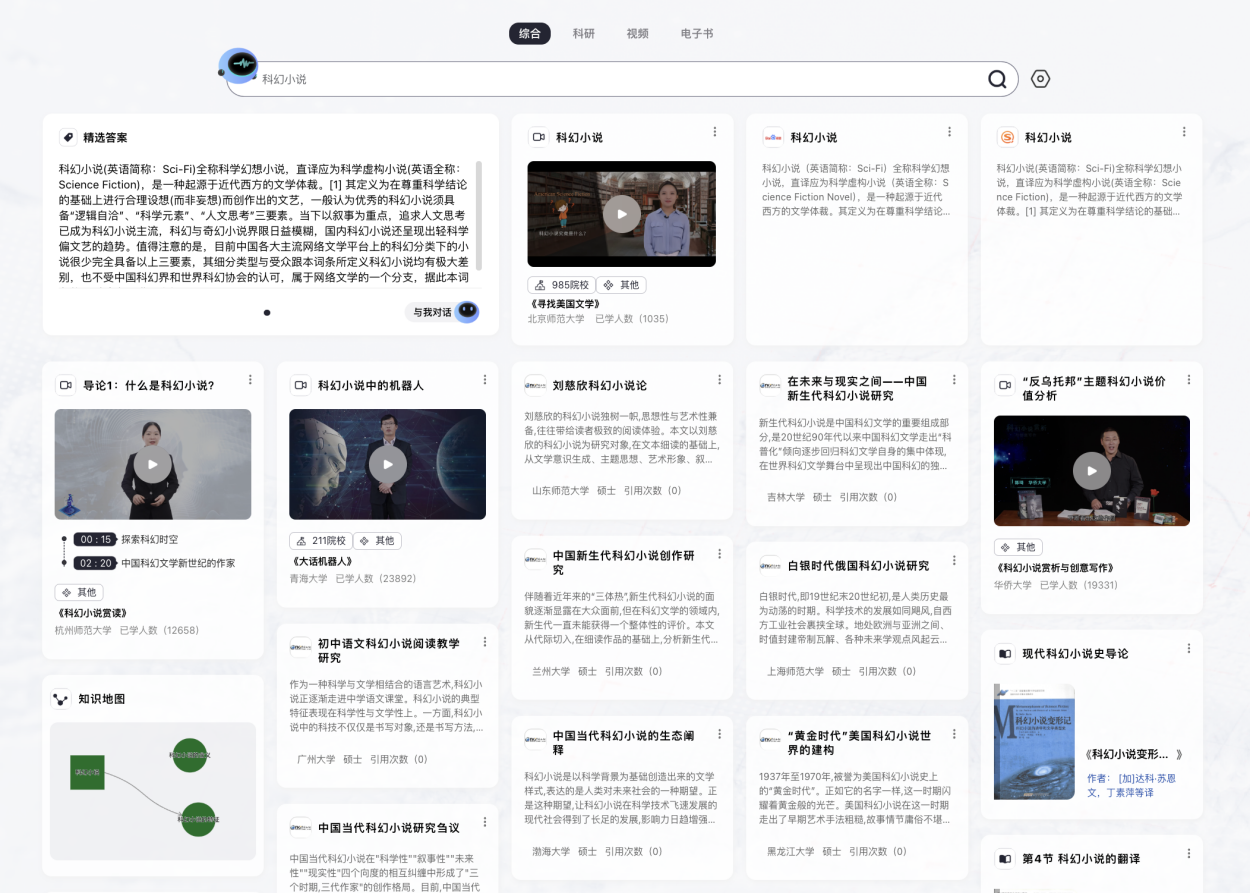
Task: Open three-dot menu on 白银时代俄国科幻小说研究
Action: (954, 560)
